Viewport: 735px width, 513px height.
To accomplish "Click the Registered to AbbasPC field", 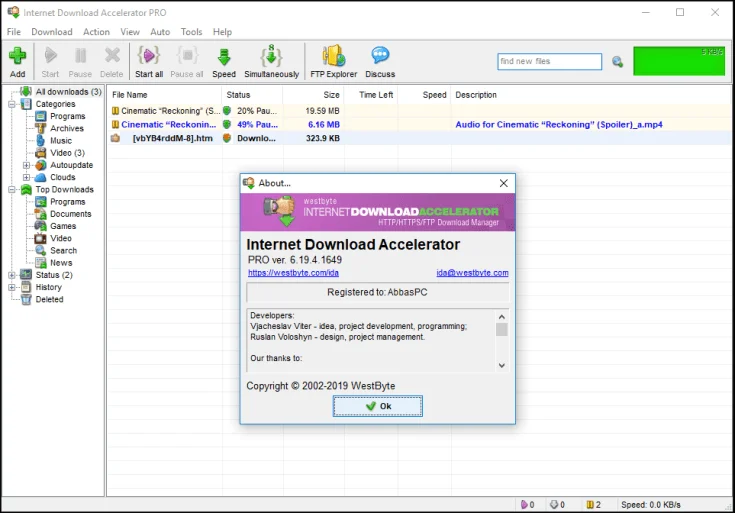I will 377,292.
